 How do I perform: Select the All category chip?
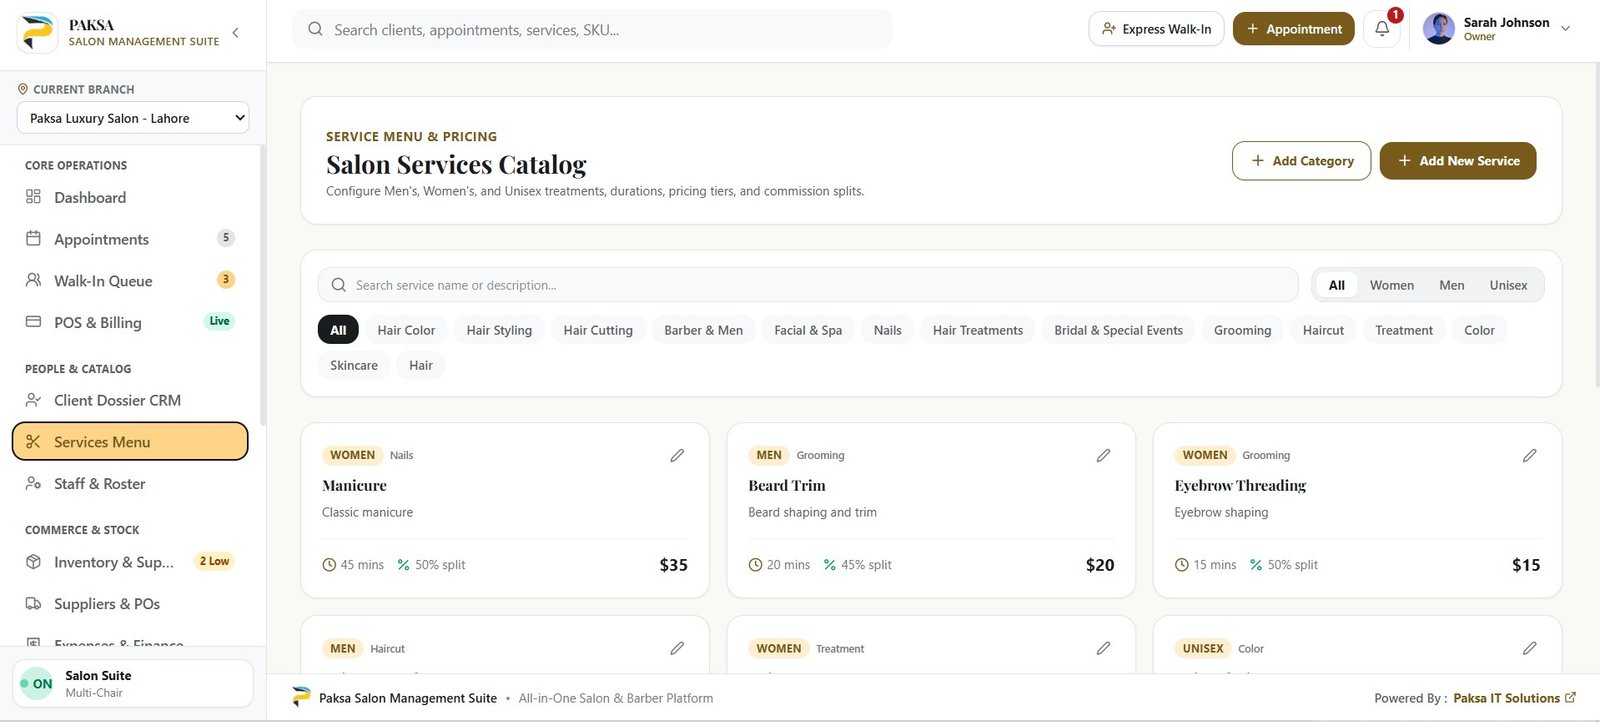338,330
